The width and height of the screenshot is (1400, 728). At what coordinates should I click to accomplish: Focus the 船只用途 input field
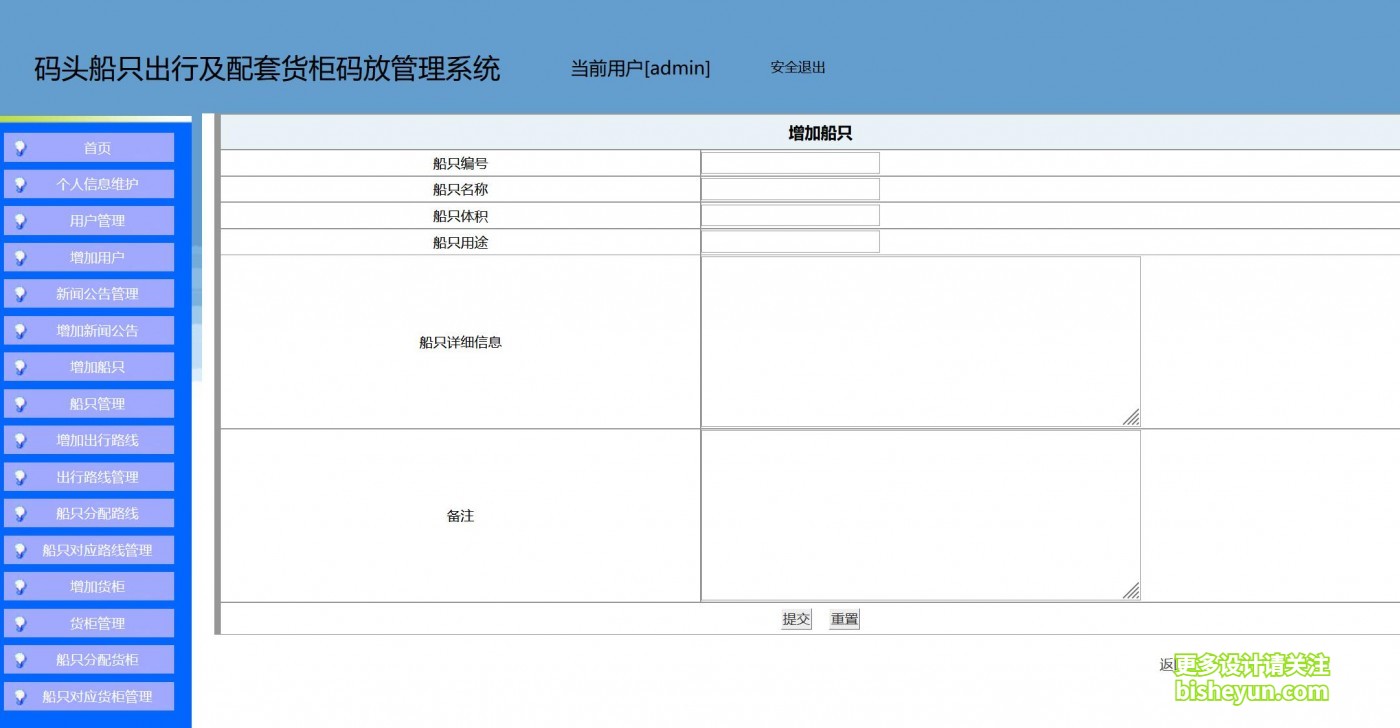coord(790,242)
